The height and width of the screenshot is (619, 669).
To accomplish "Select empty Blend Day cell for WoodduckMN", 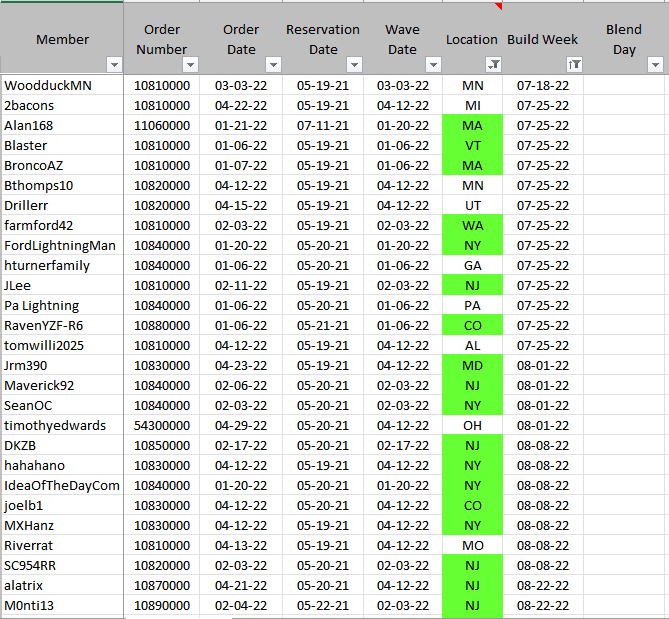I will tap(625, 86).
